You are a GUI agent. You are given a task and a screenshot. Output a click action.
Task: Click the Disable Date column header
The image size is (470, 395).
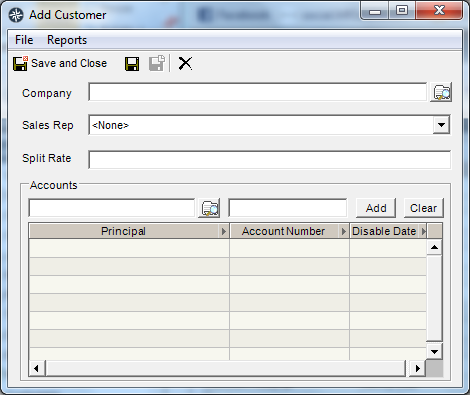click(x=388, y=231)
